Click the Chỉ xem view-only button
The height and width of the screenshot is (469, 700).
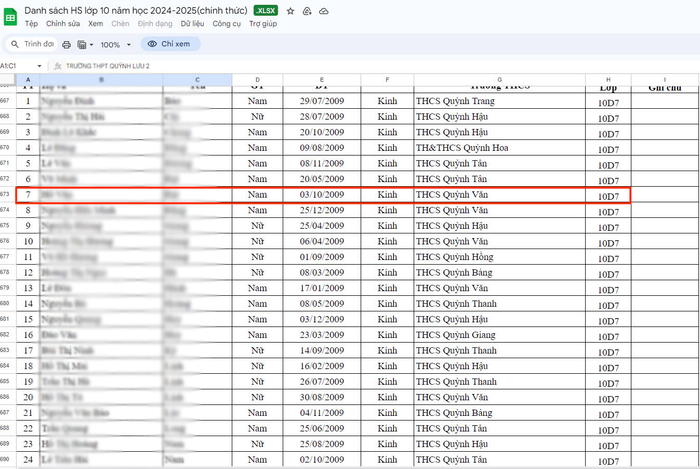pos(170,44)
